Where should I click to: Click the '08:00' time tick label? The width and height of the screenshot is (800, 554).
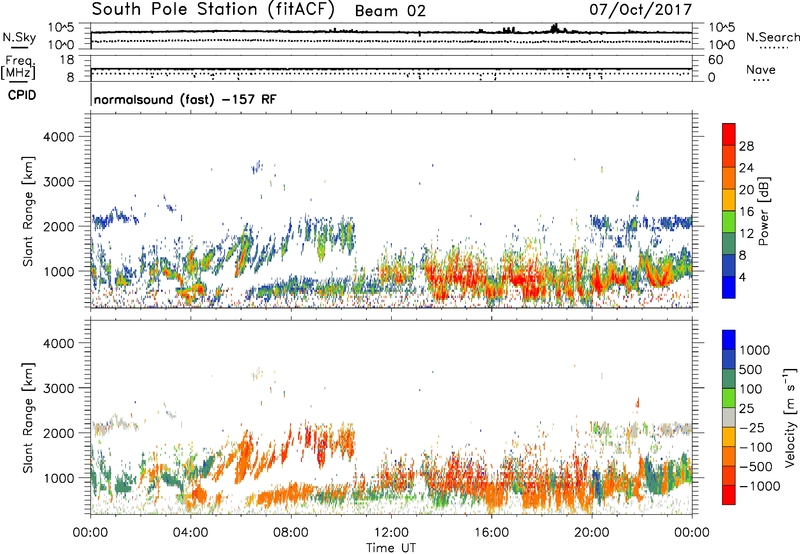291,533
